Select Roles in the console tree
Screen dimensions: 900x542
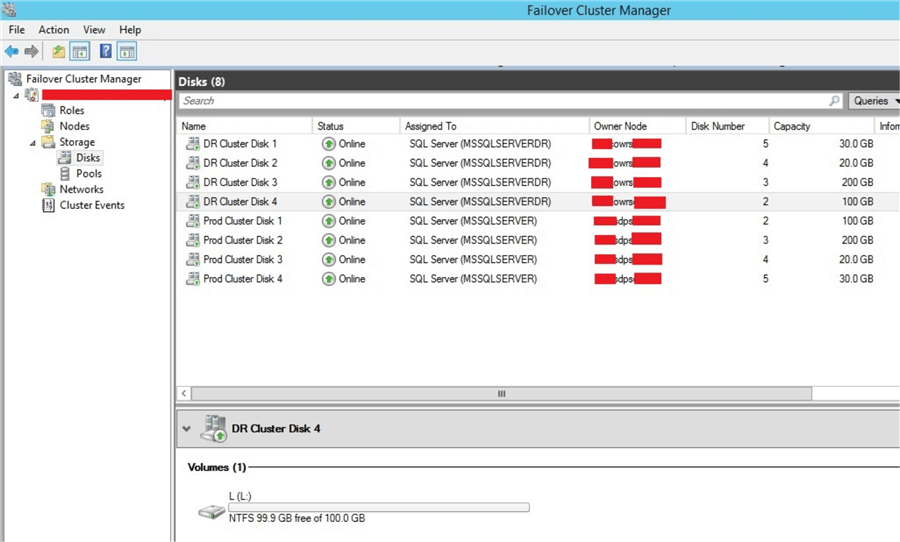coord(72,110)
